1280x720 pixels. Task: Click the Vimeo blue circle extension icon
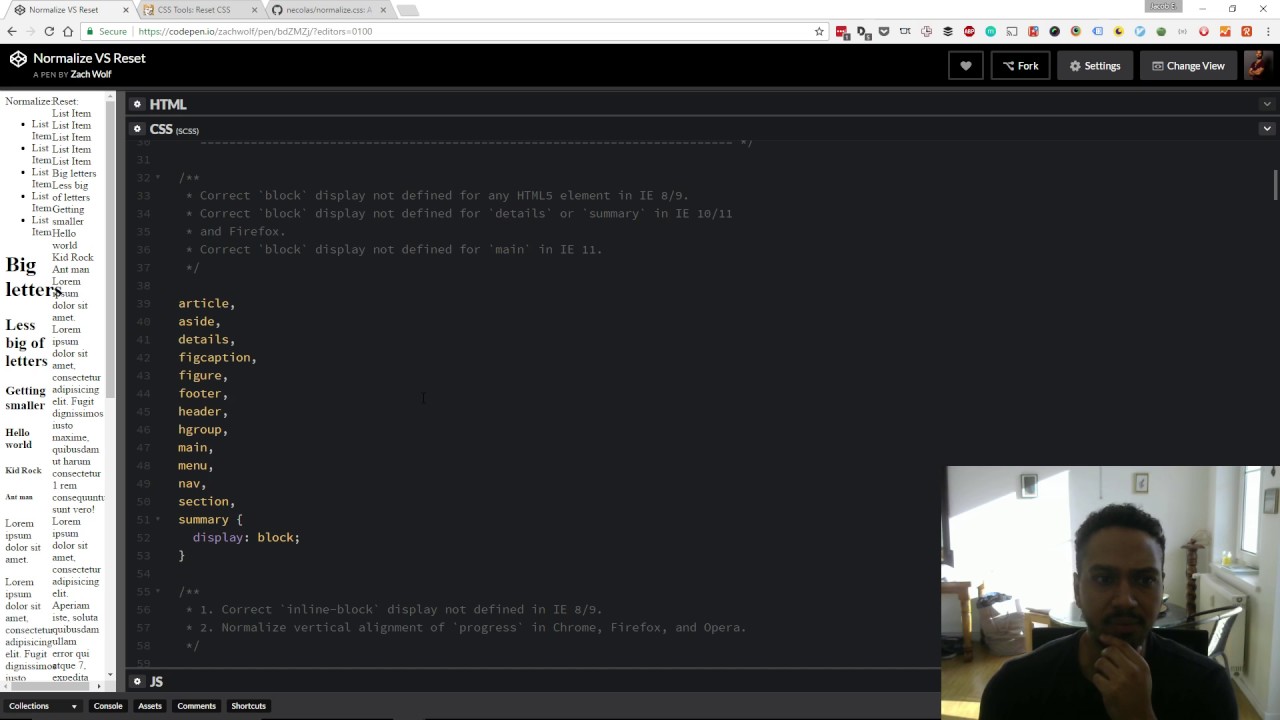(x=1140, y=32)
